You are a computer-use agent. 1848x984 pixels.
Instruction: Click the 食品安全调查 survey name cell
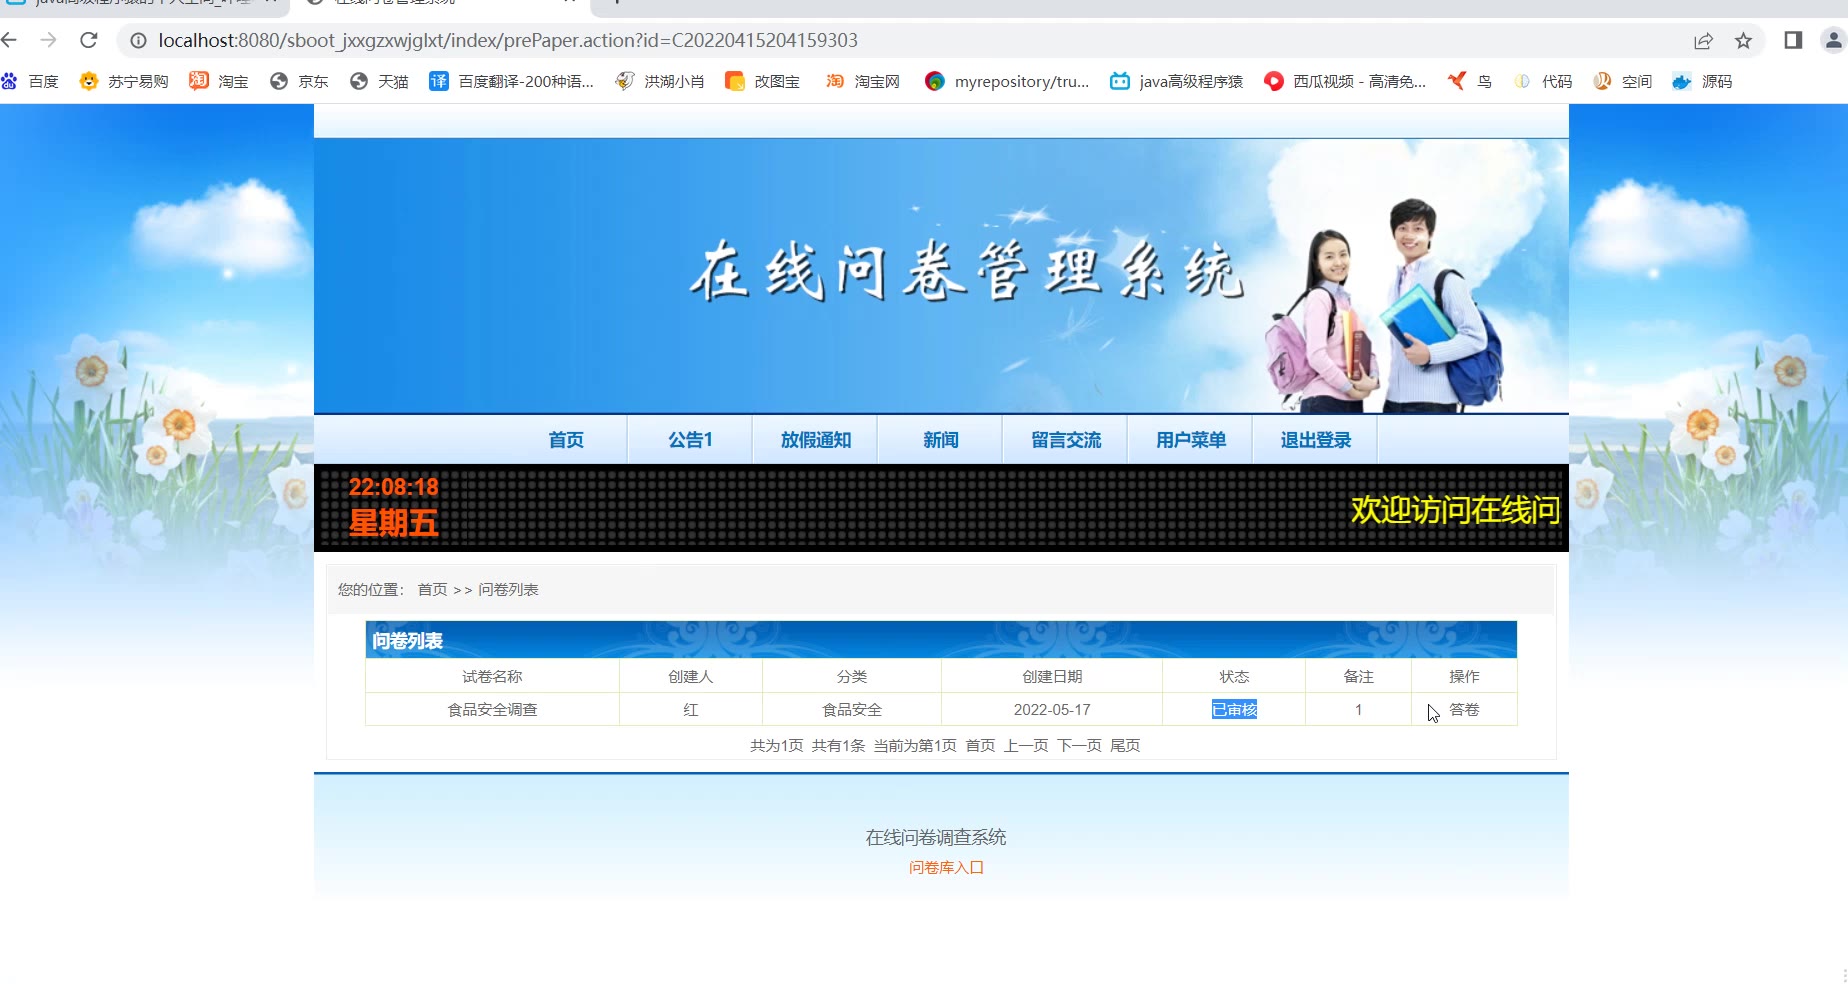492,710
